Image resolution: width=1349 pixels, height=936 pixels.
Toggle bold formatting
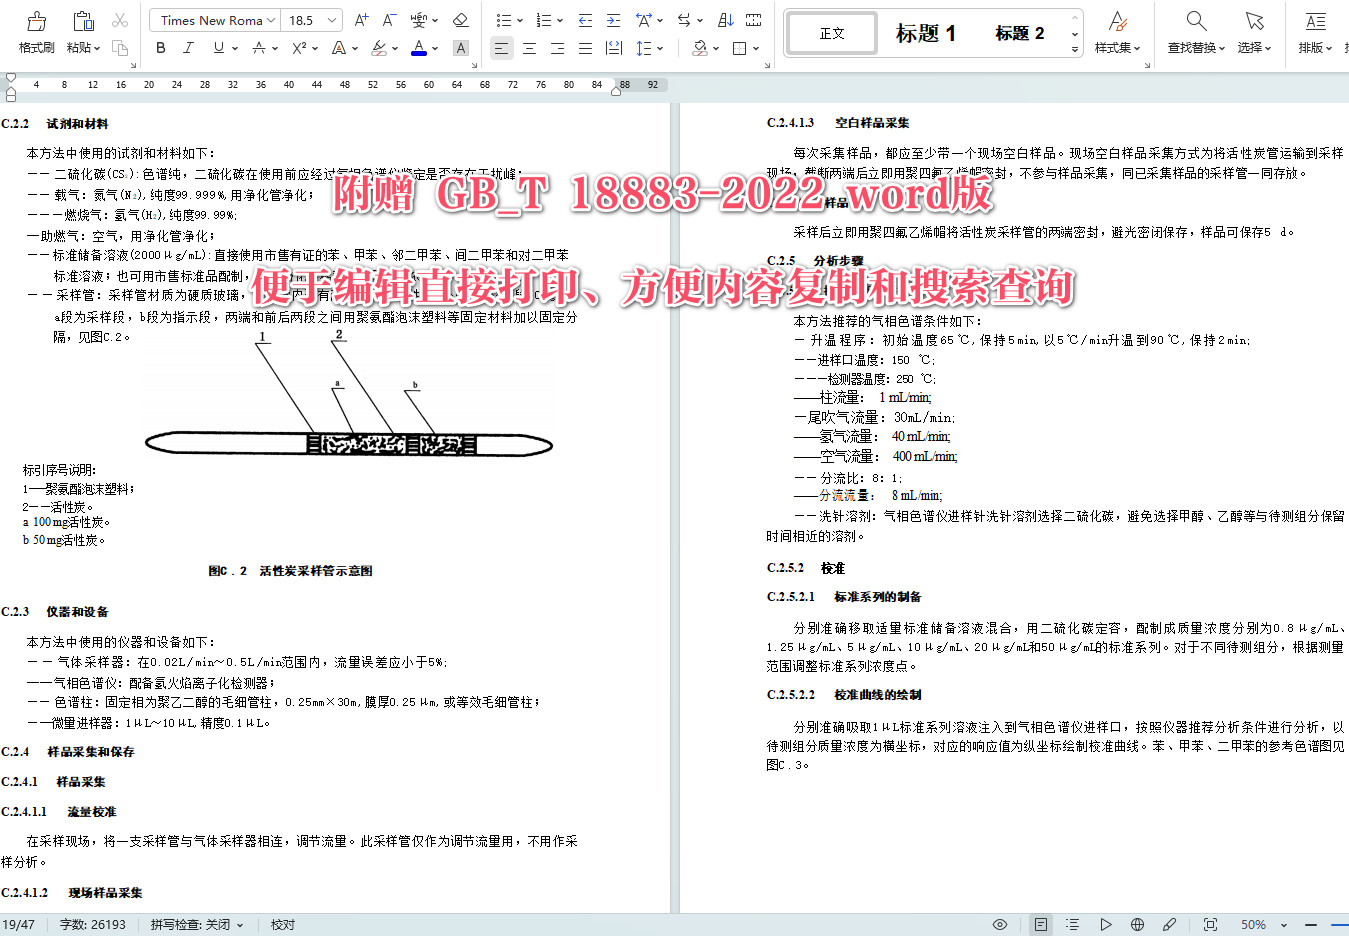click(x=160, y=47)
